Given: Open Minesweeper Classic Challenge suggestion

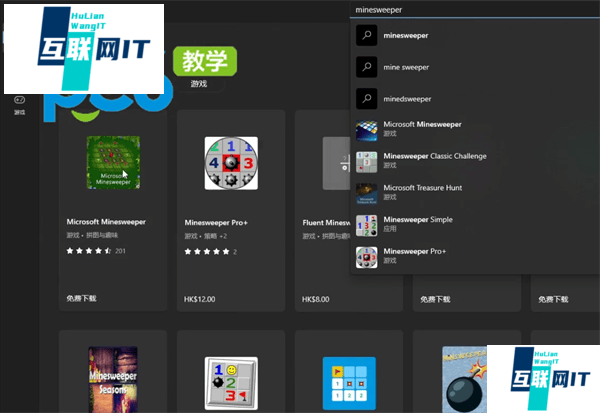Looking at the screenshot, I should pyautogui.click(x=474, y=162).
